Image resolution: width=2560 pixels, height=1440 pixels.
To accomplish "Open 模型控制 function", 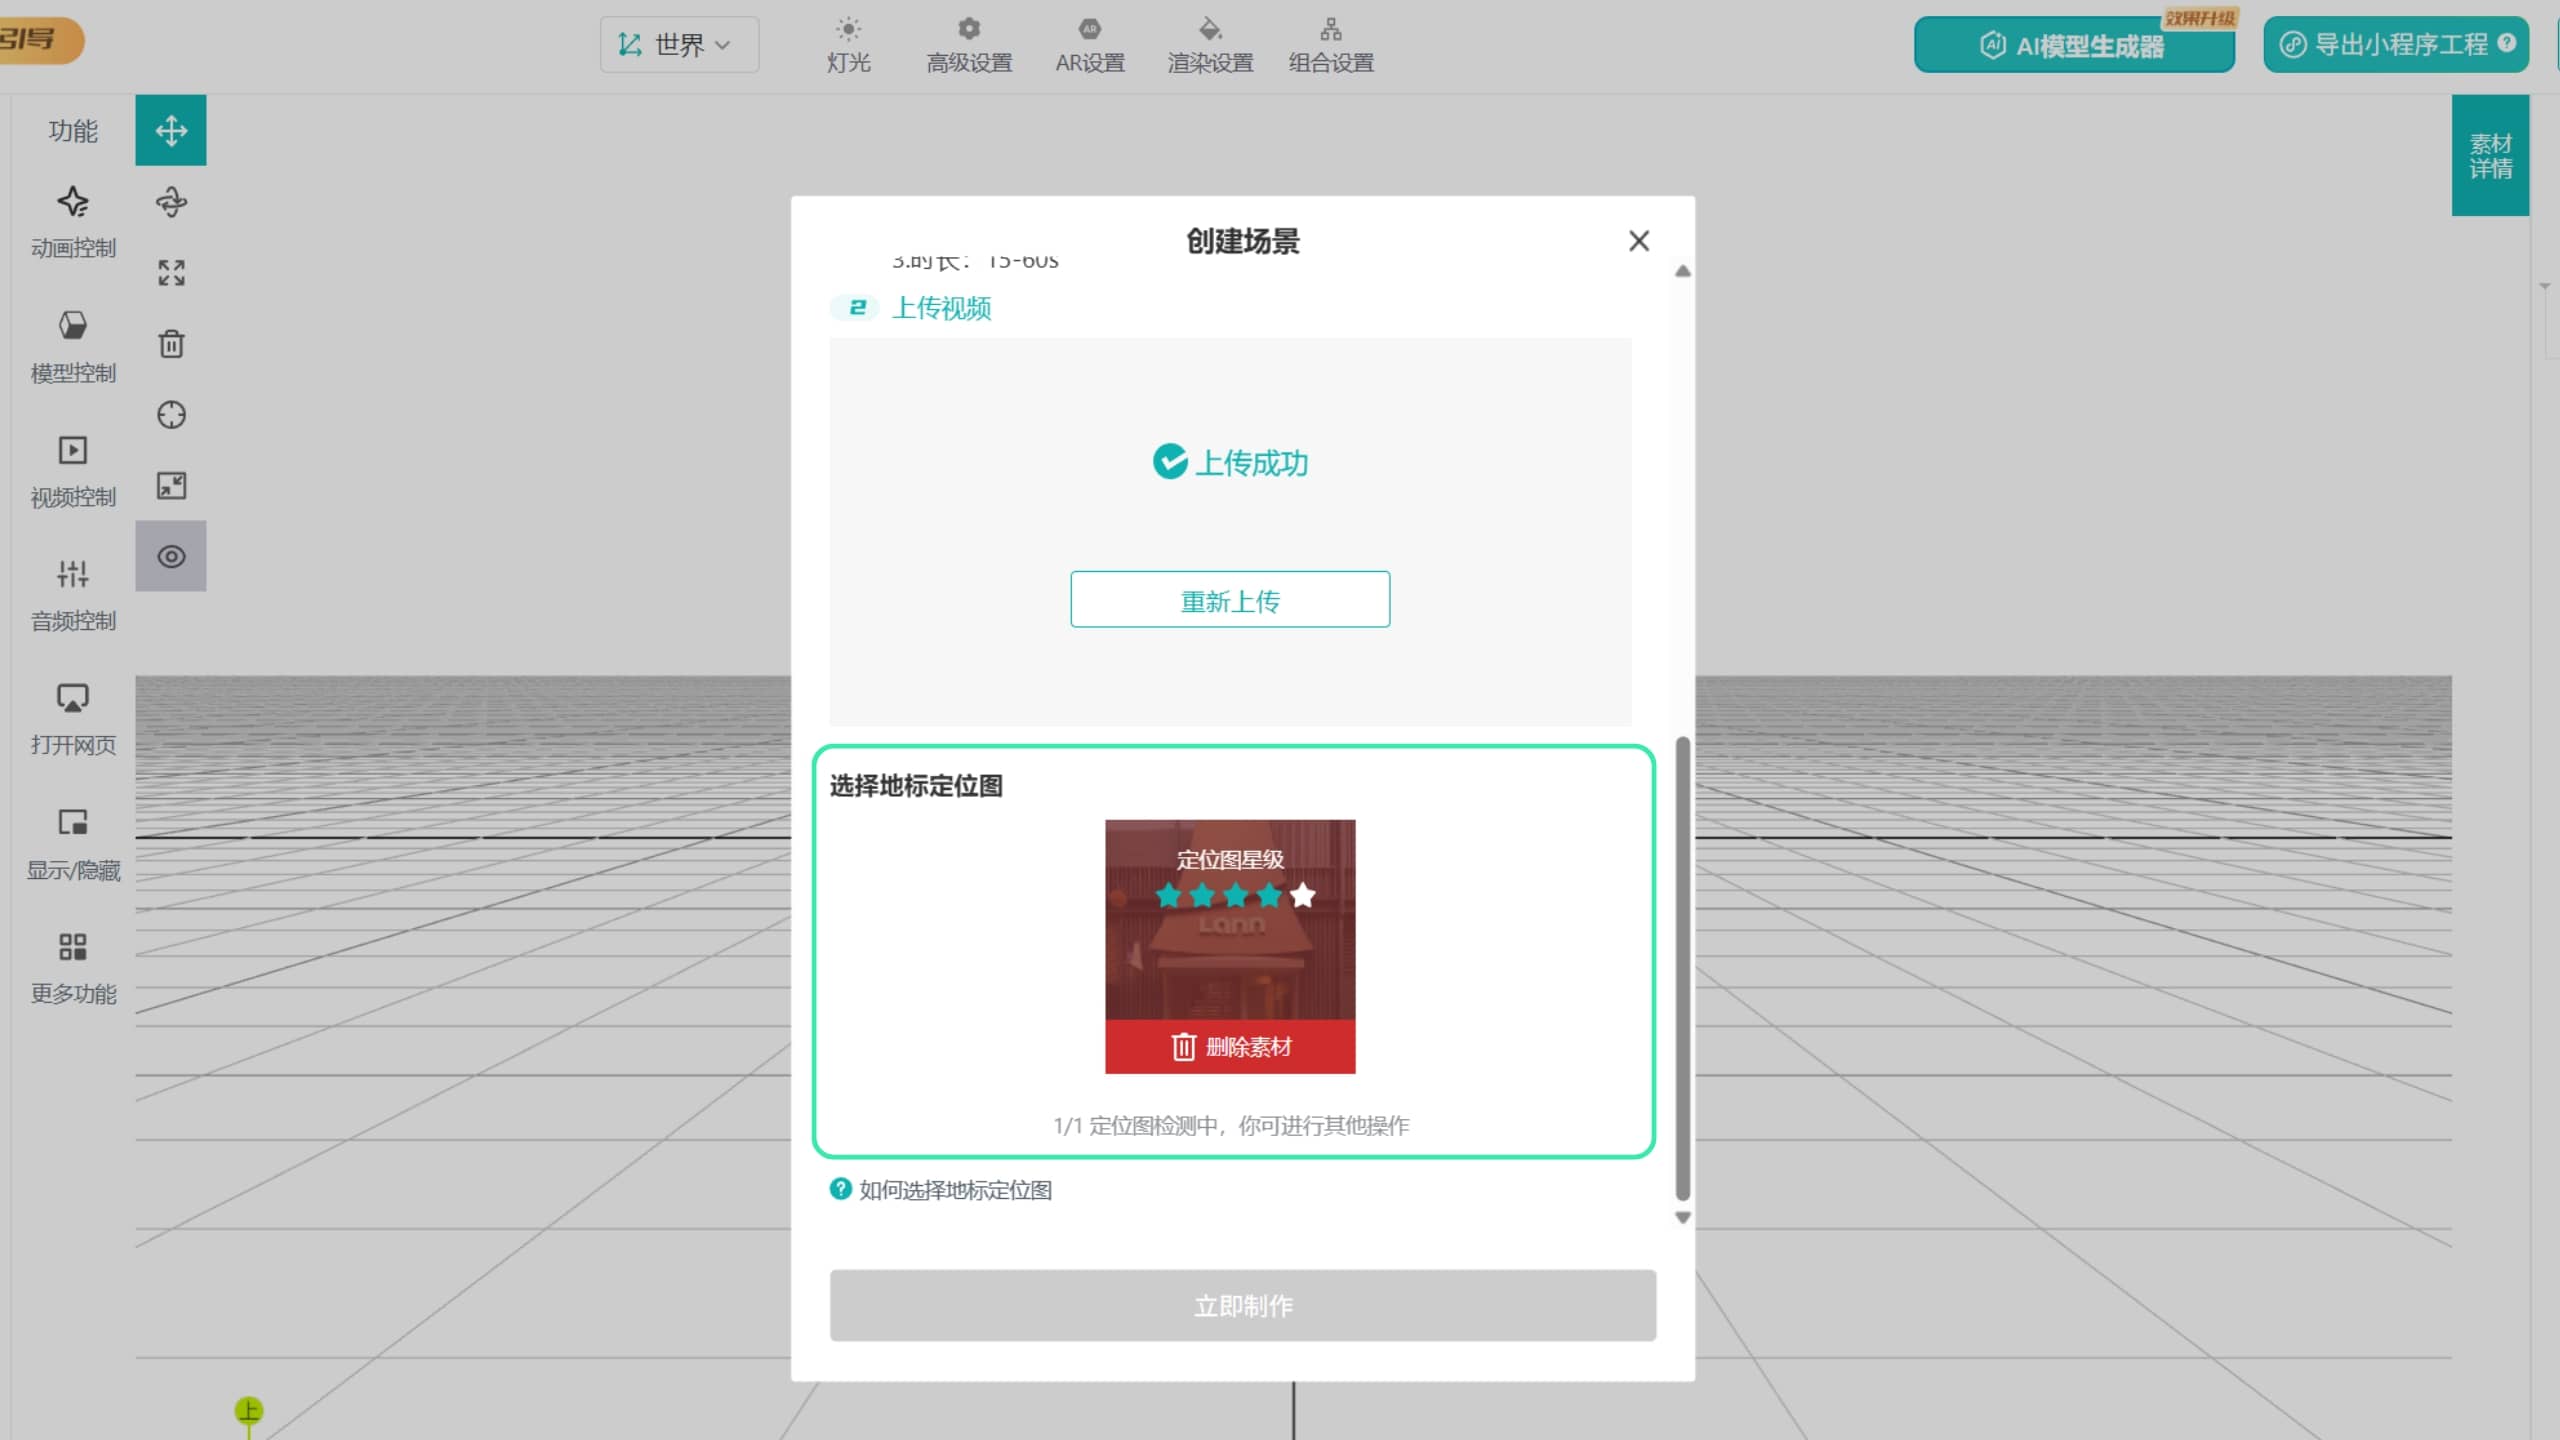I will (73, 347).
